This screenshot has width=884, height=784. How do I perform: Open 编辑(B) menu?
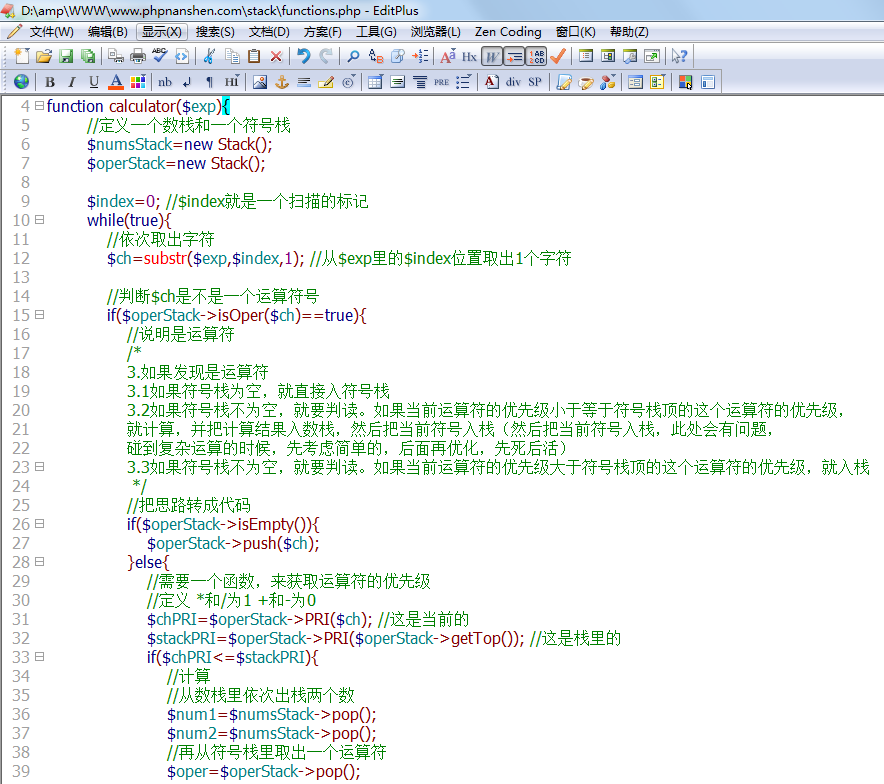107,32
